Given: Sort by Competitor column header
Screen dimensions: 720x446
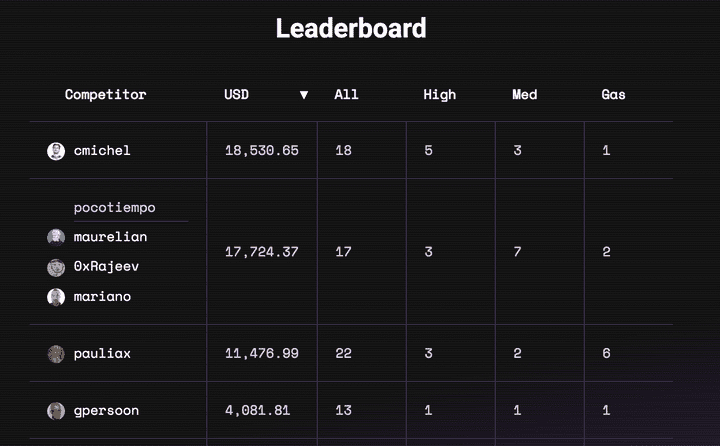Looking at the screenshot, I should pyautogui.click(x=105, y=95).
